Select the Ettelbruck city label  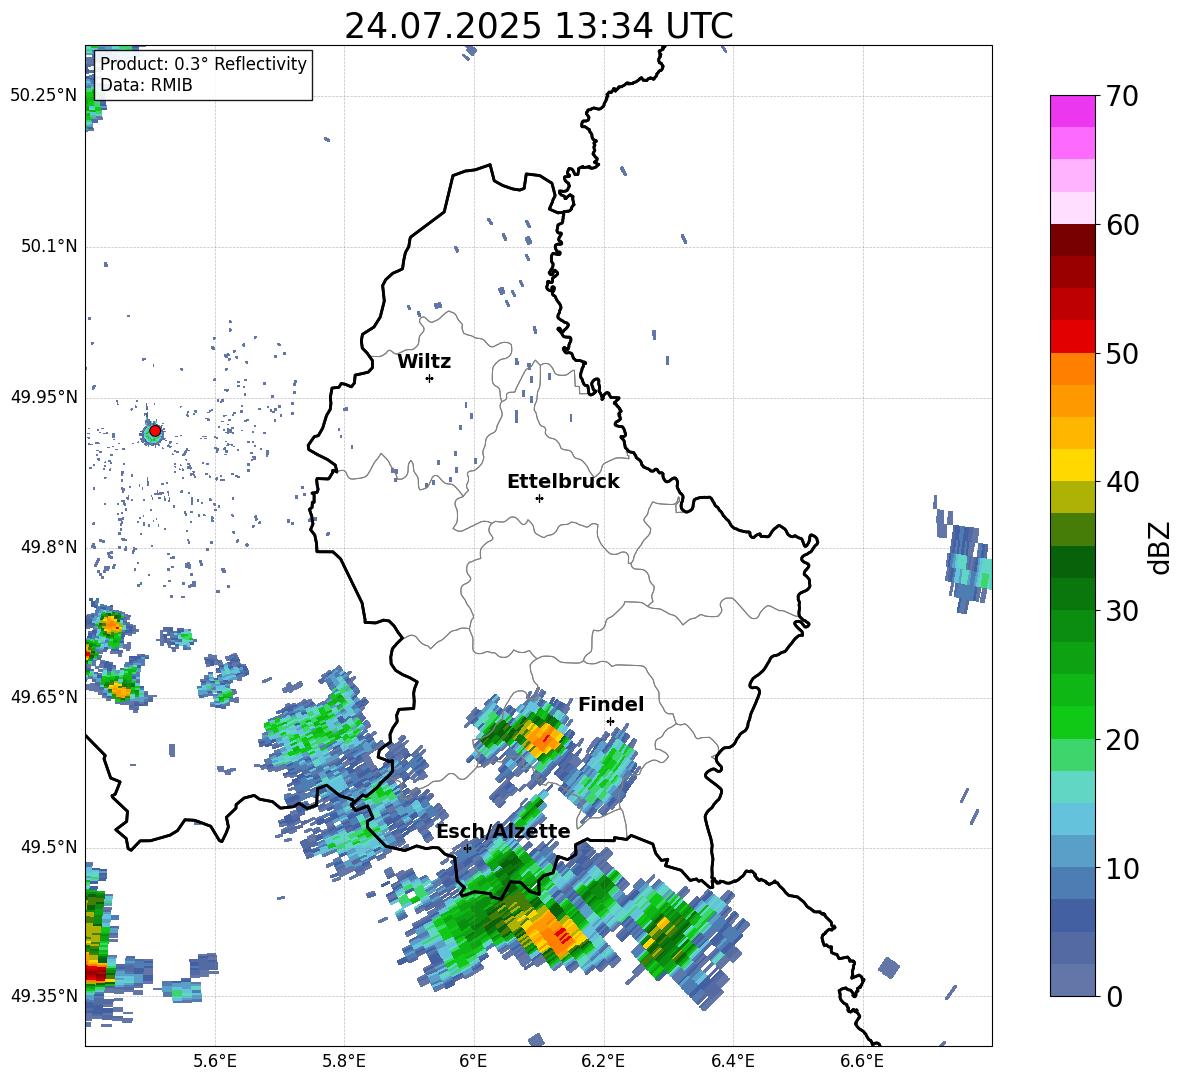[x=563, y=482]
